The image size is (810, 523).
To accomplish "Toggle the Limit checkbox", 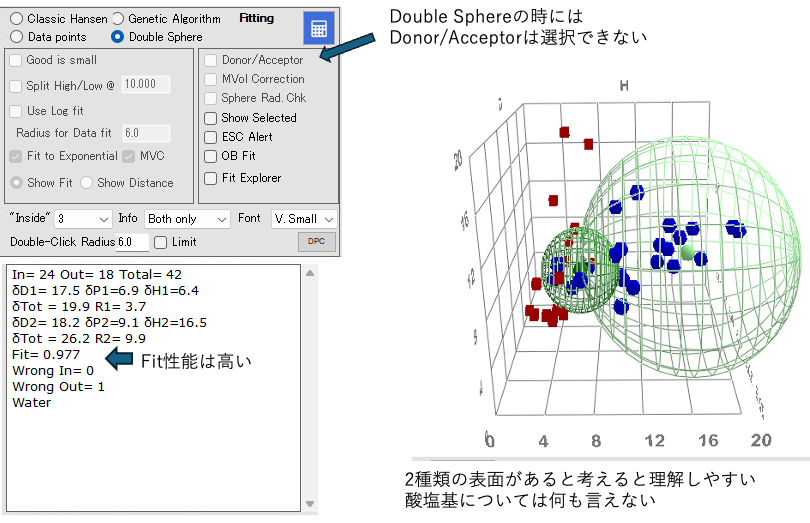I will click(161, 242).
